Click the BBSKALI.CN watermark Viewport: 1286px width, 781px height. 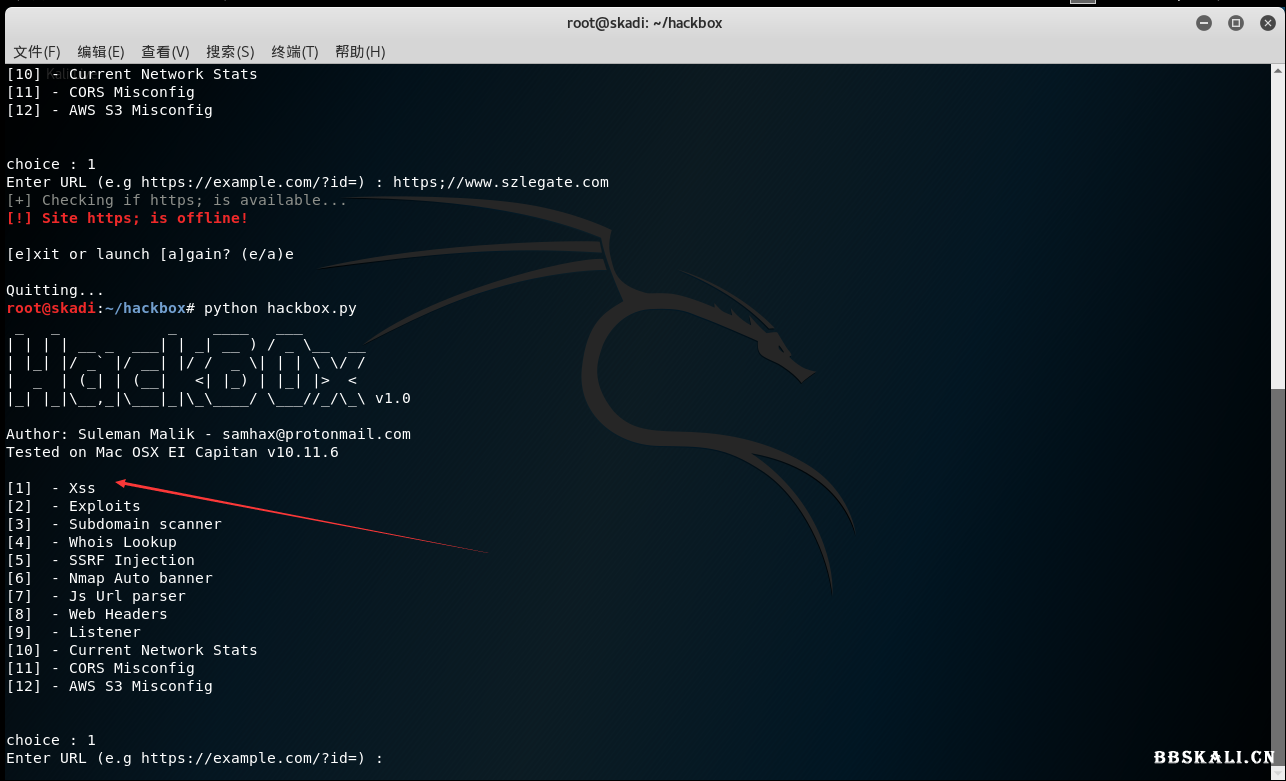[x=1214, y=758]
